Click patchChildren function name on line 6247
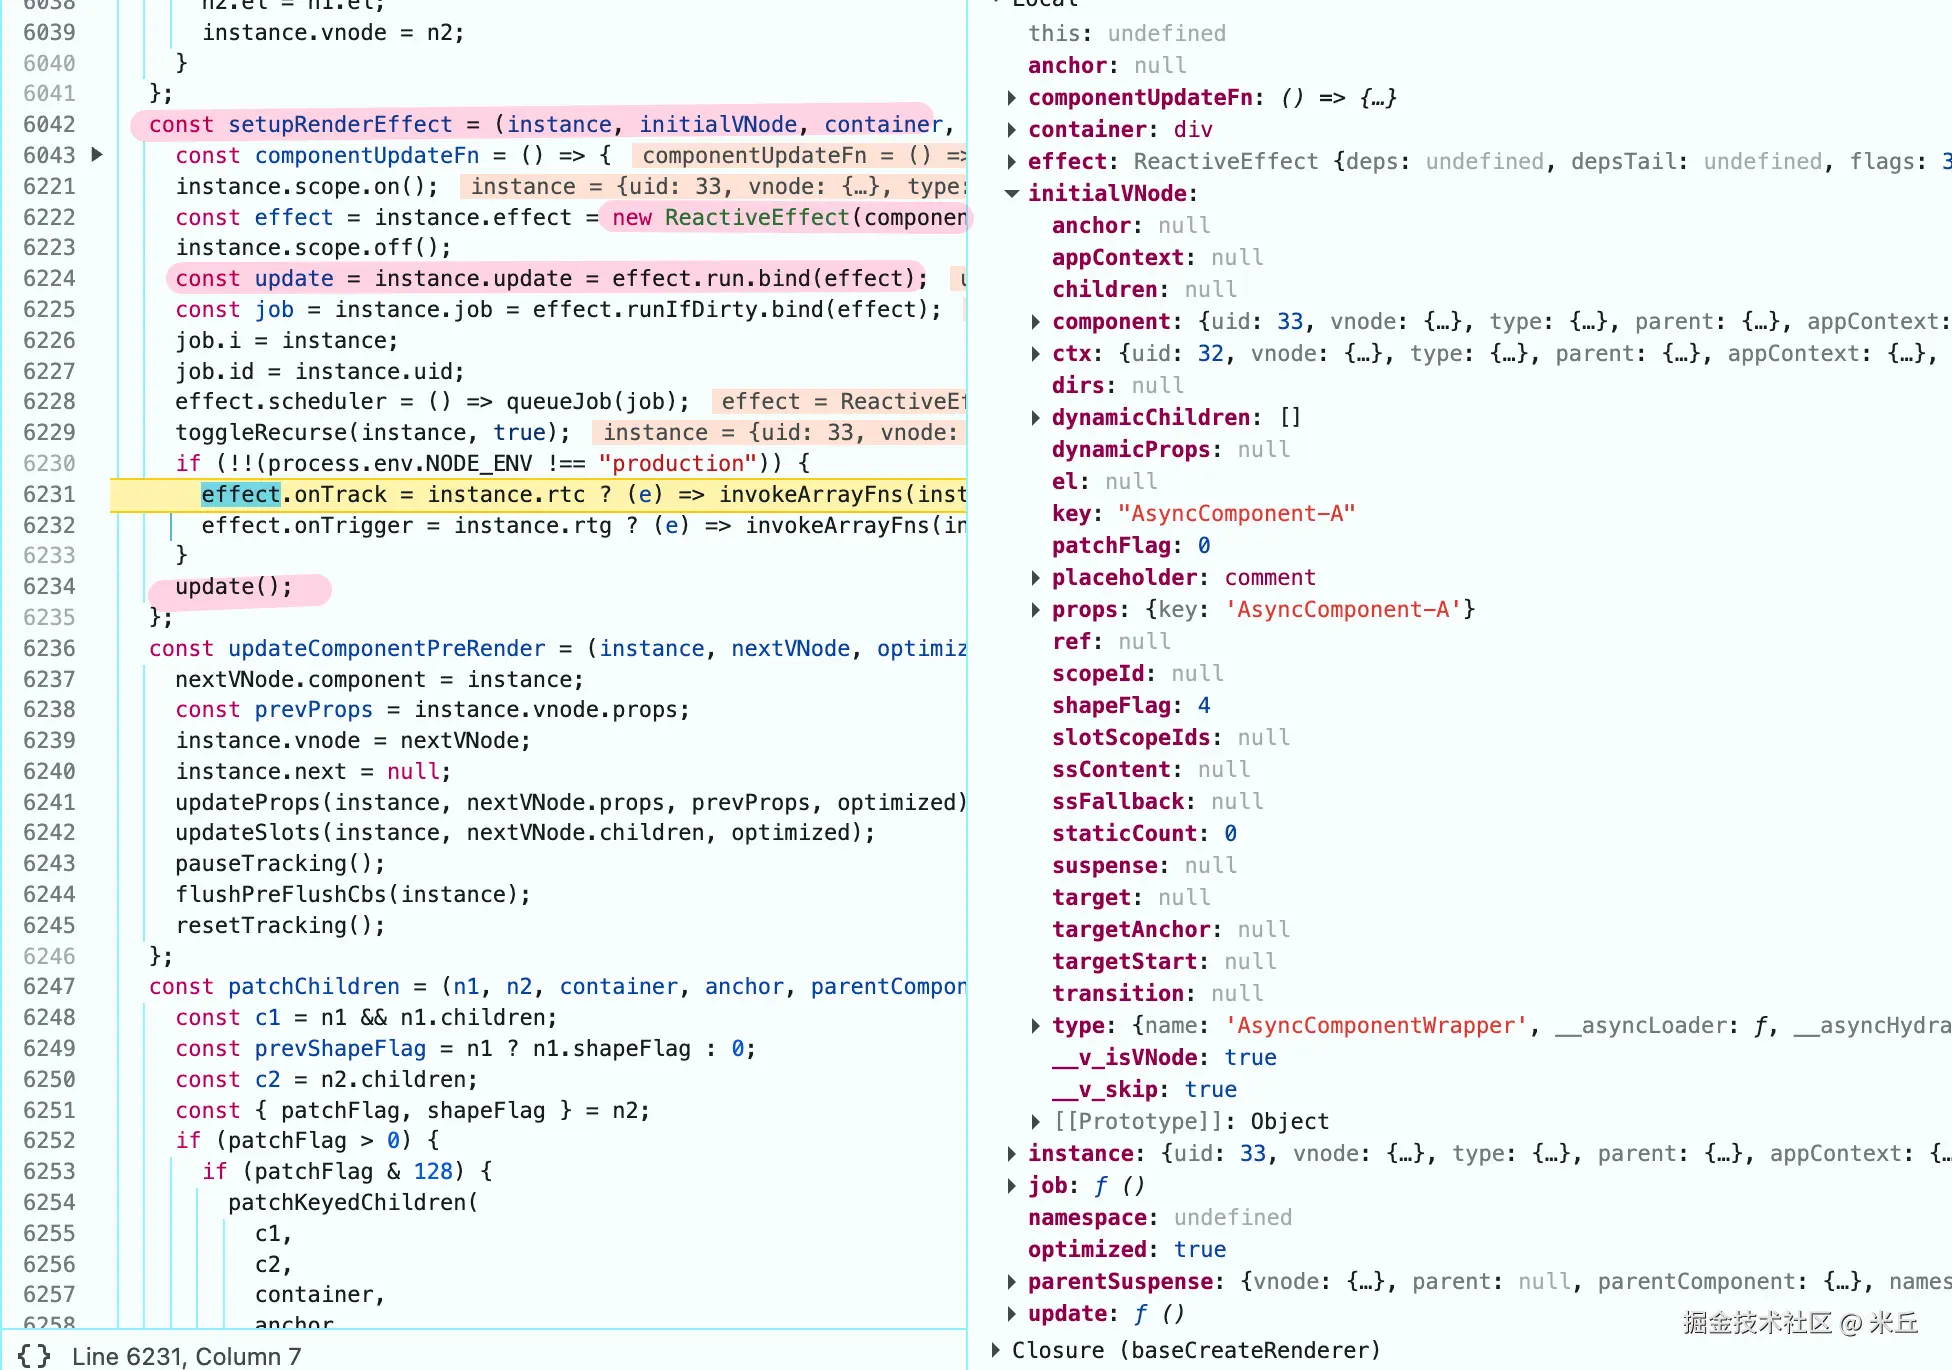The width and height of the screenshot is (1952, 1370). [x=314, y=986]
